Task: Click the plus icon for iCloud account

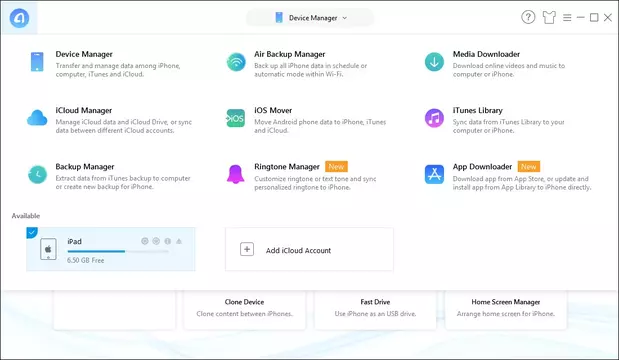Action: 247,249
